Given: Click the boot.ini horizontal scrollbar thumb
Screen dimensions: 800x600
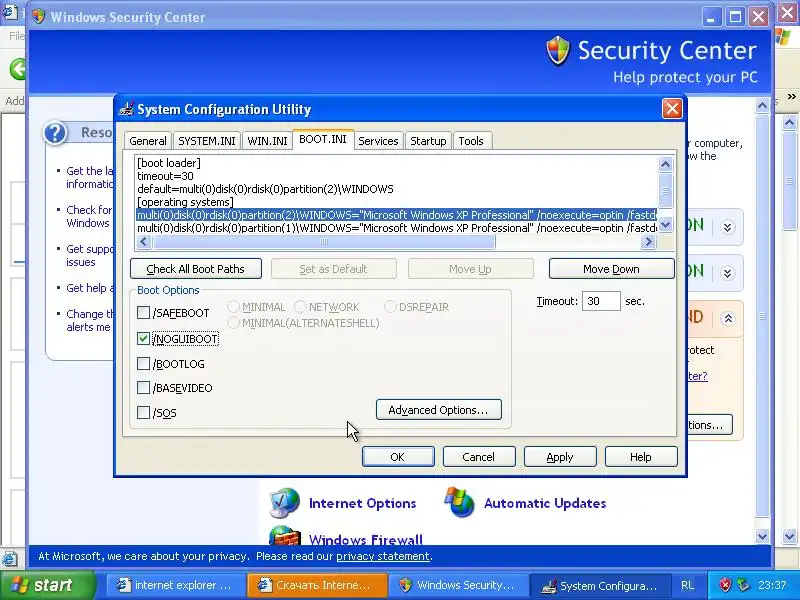Looking at the screenshot, I should point(323,241).
